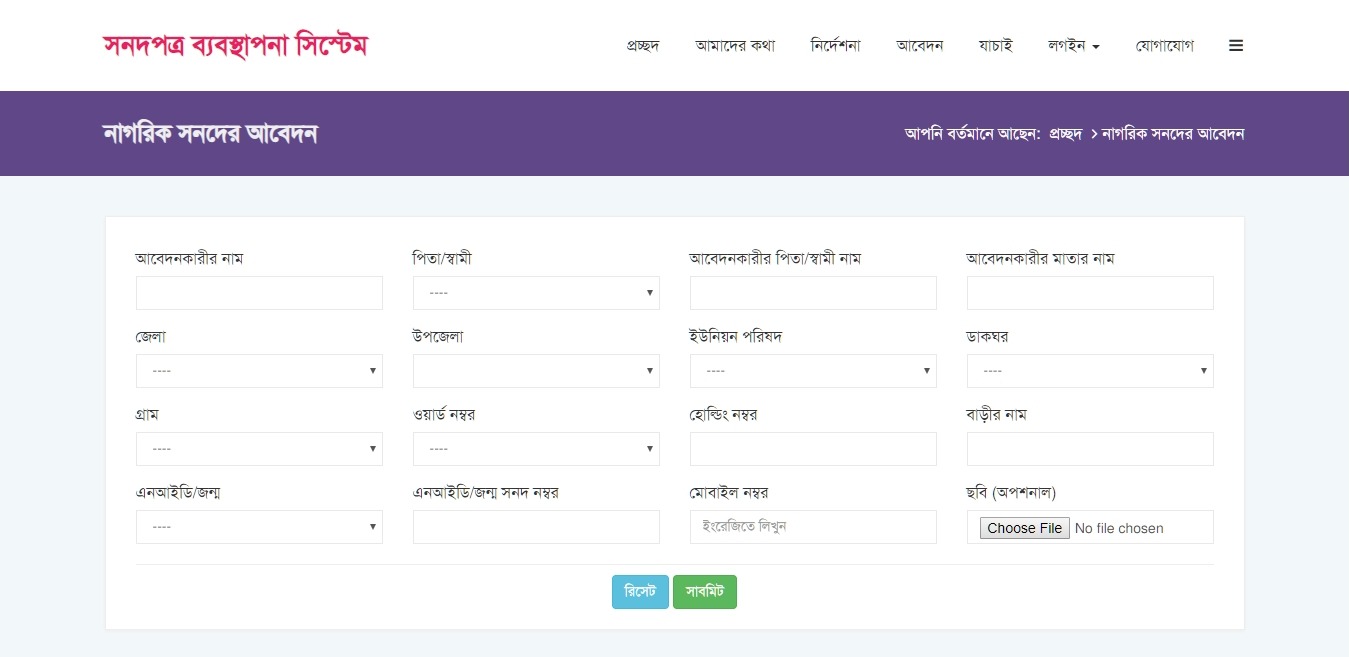The height and width of the screenshot is (657, 1349).
Task: Focus the আবেদনকারীর নাম input field
Action: pyautogui.click(x=259, y=293)
